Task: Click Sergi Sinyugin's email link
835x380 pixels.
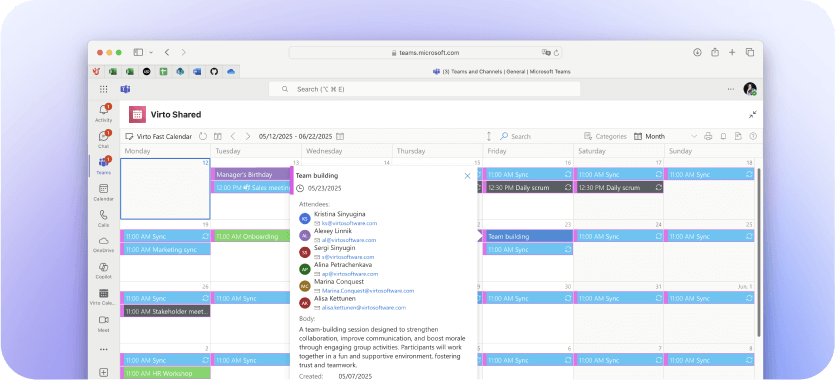Action: 348,257
